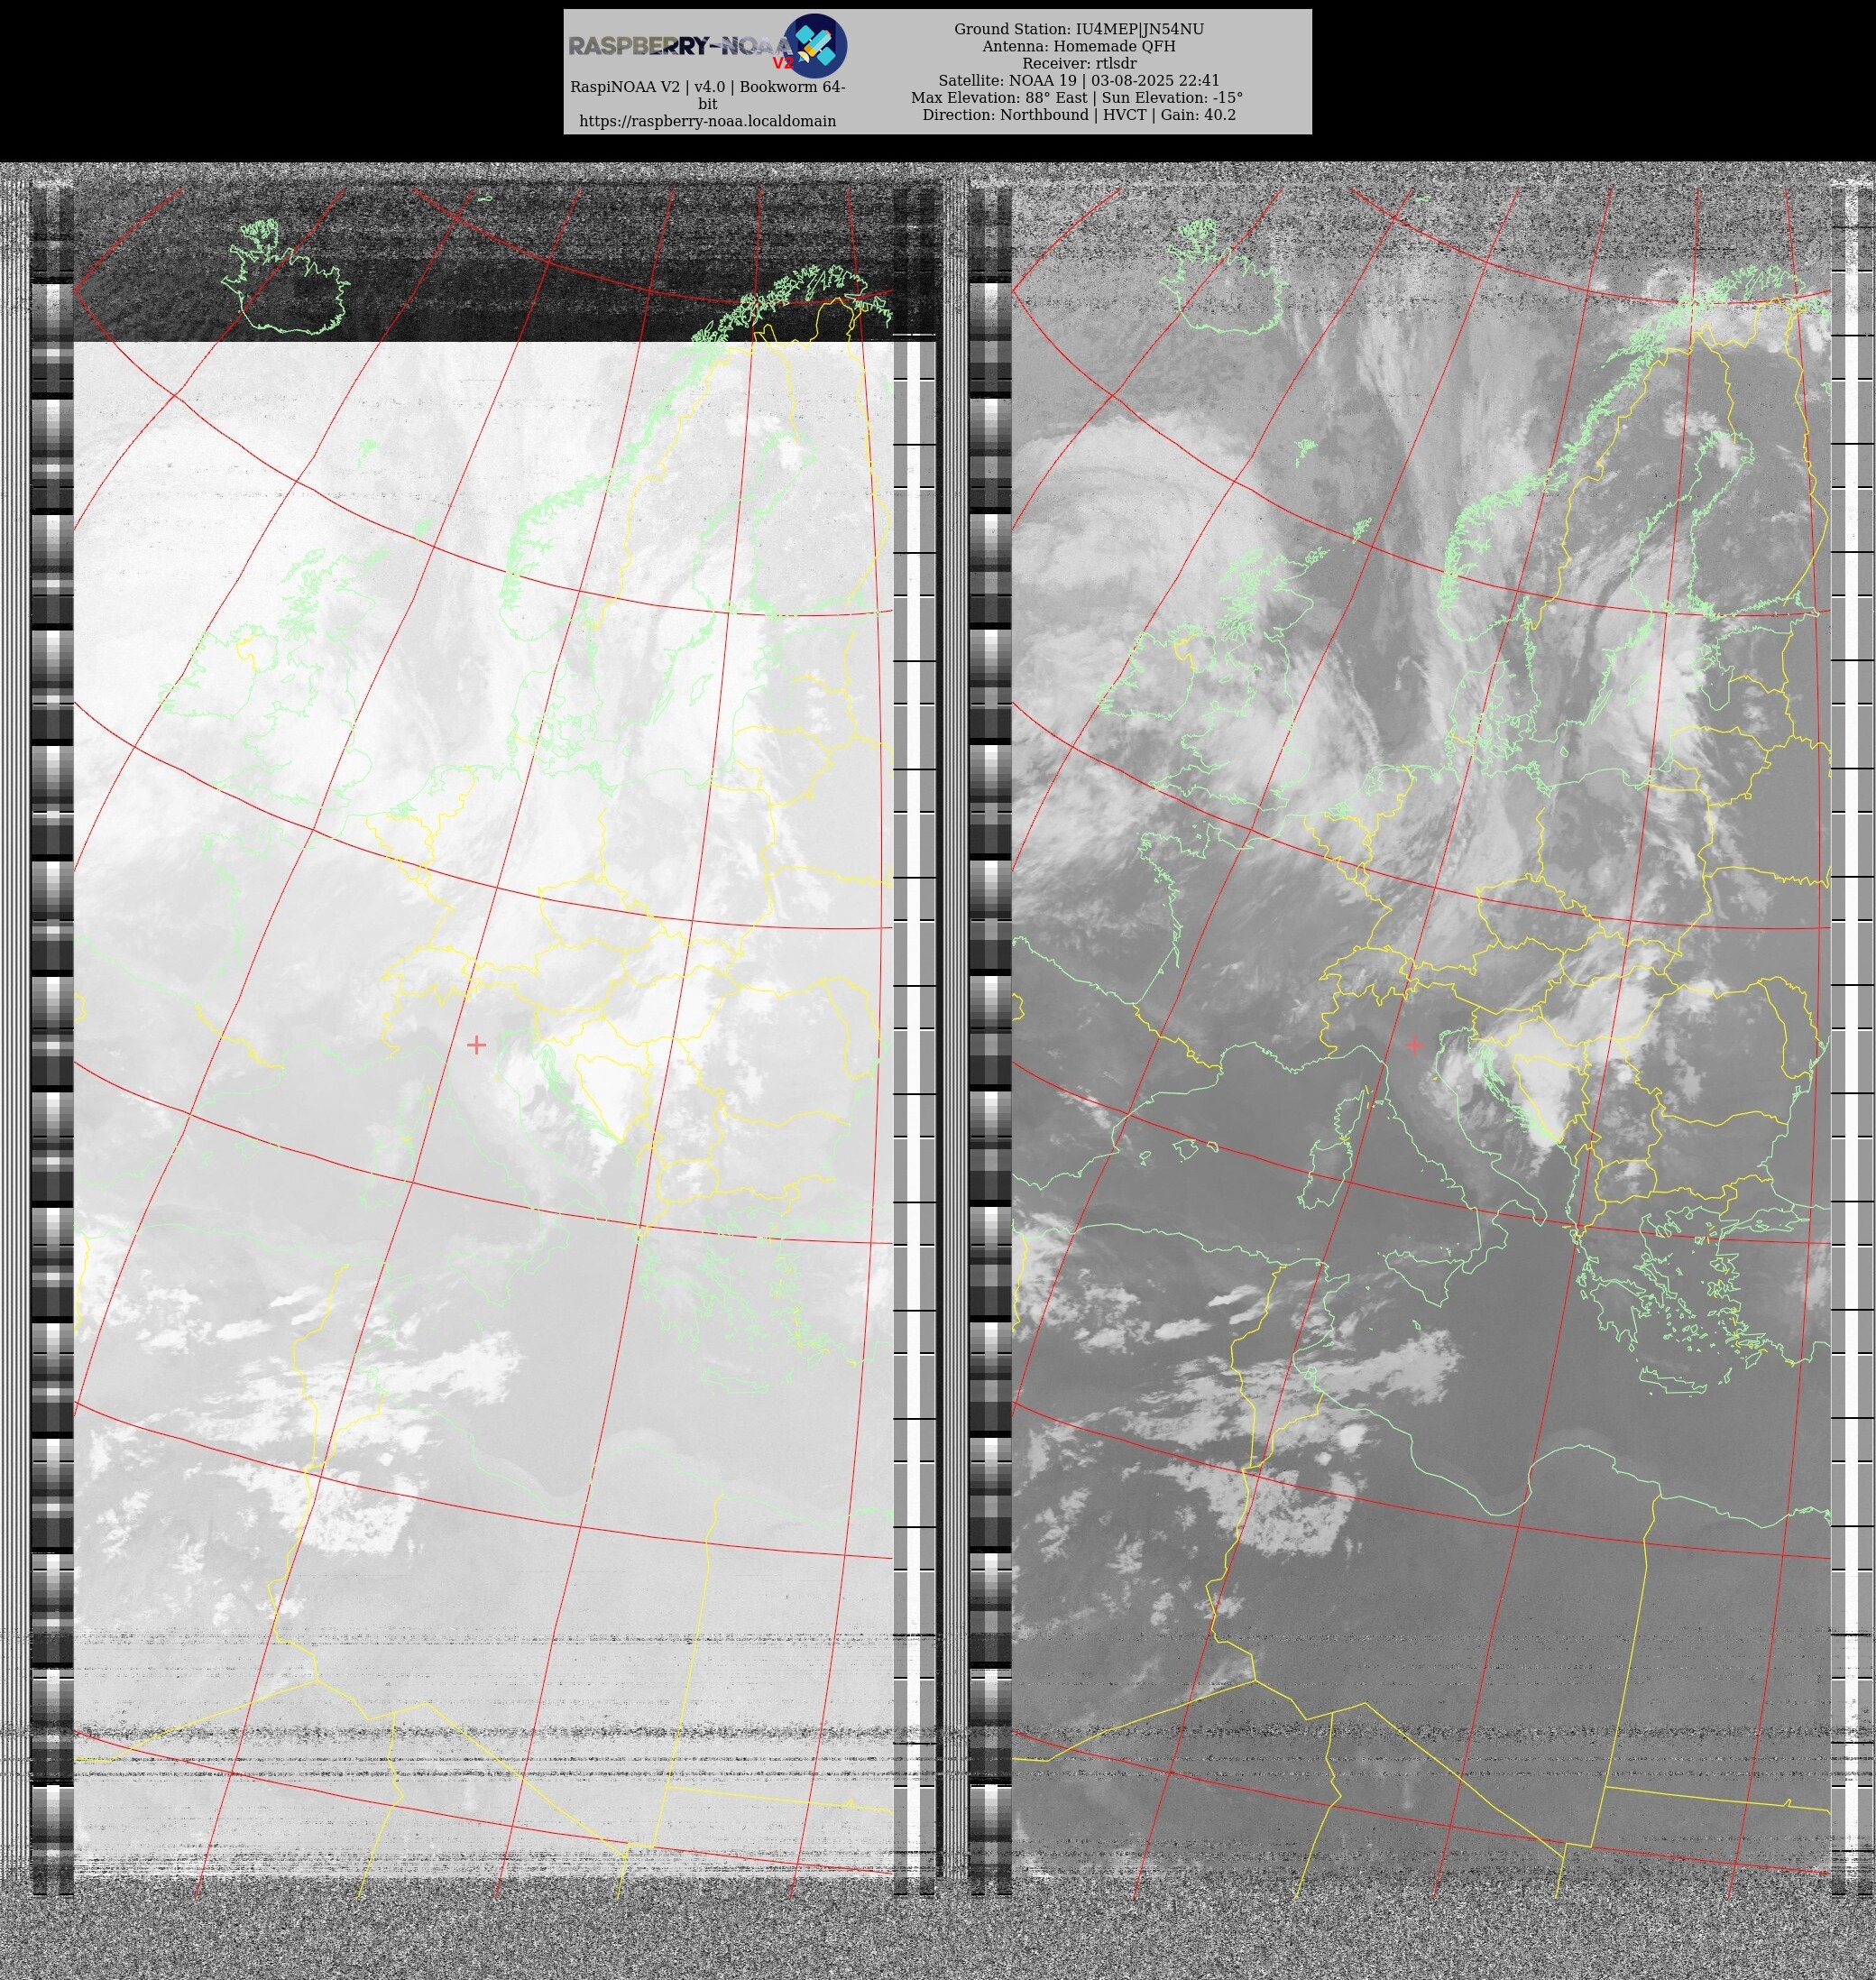
Task: Click the red cross marker in left image
Action: click(477, 1044)
